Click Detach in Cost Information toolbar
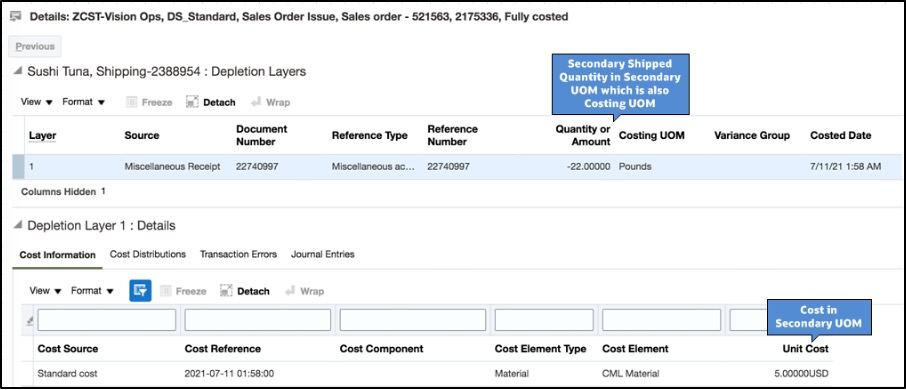The image size is (906, 390). (x=245, y=291)
